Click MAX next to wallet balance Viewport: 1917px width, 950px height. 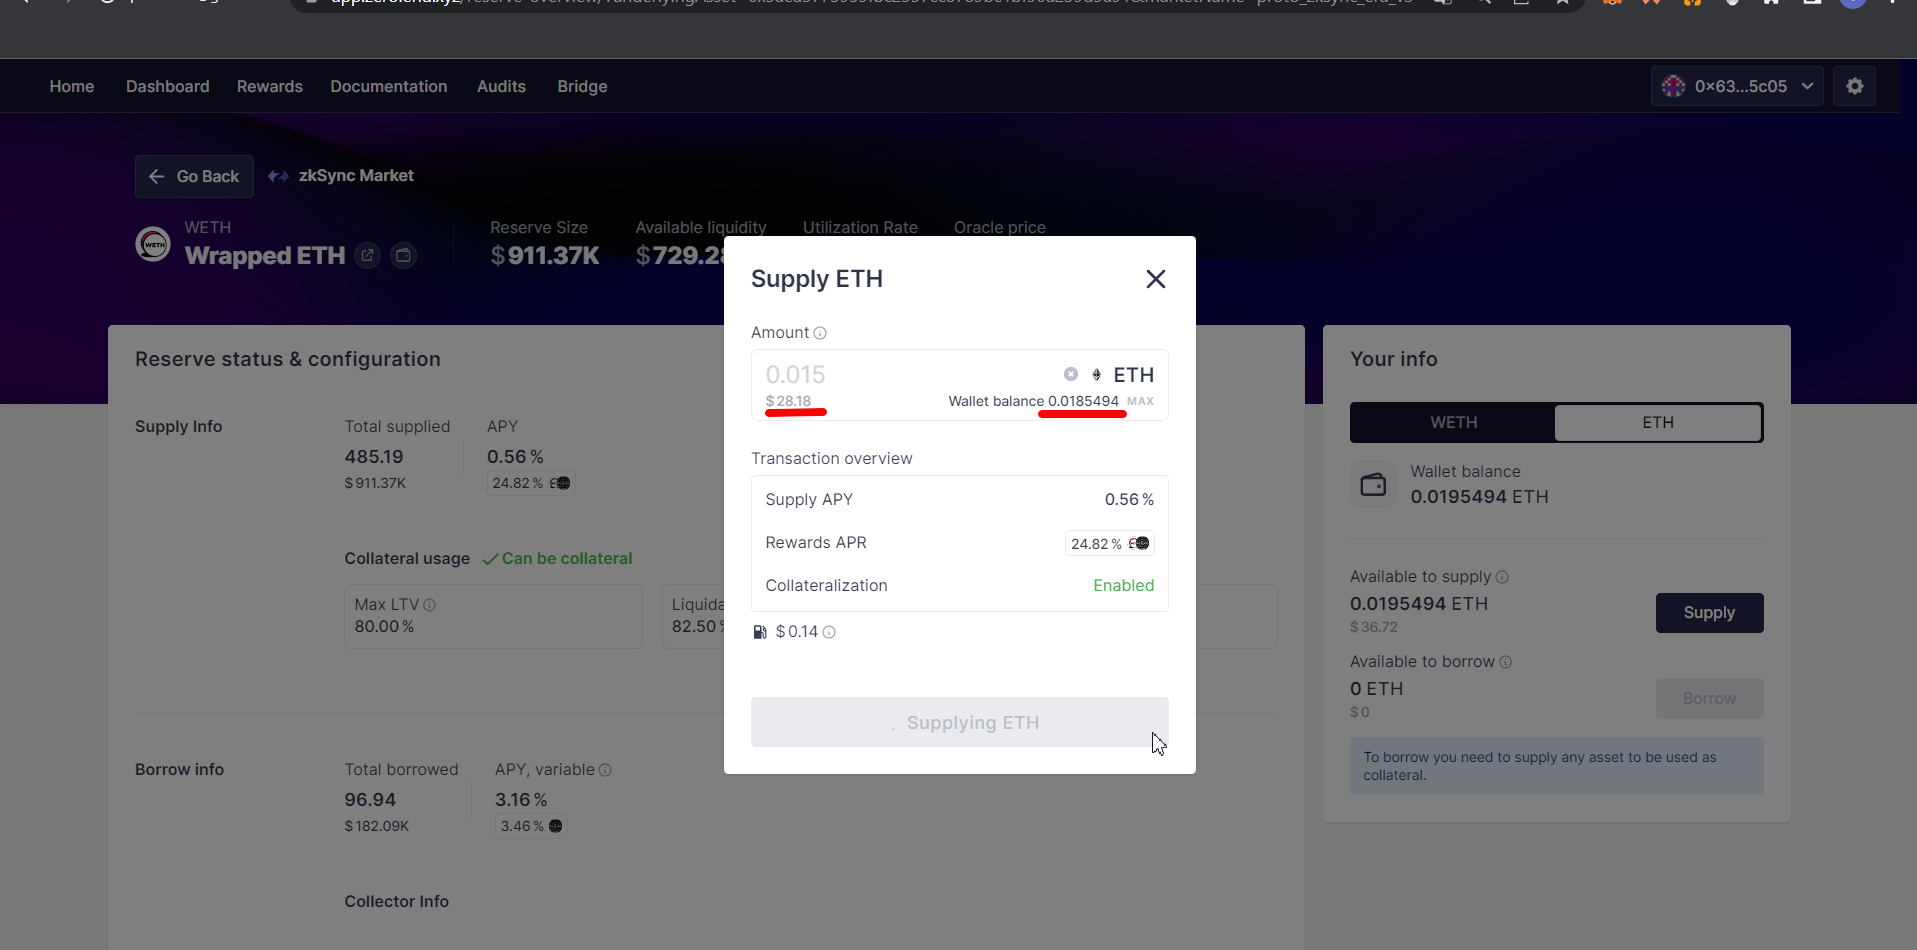click(x=1140, y=401)
